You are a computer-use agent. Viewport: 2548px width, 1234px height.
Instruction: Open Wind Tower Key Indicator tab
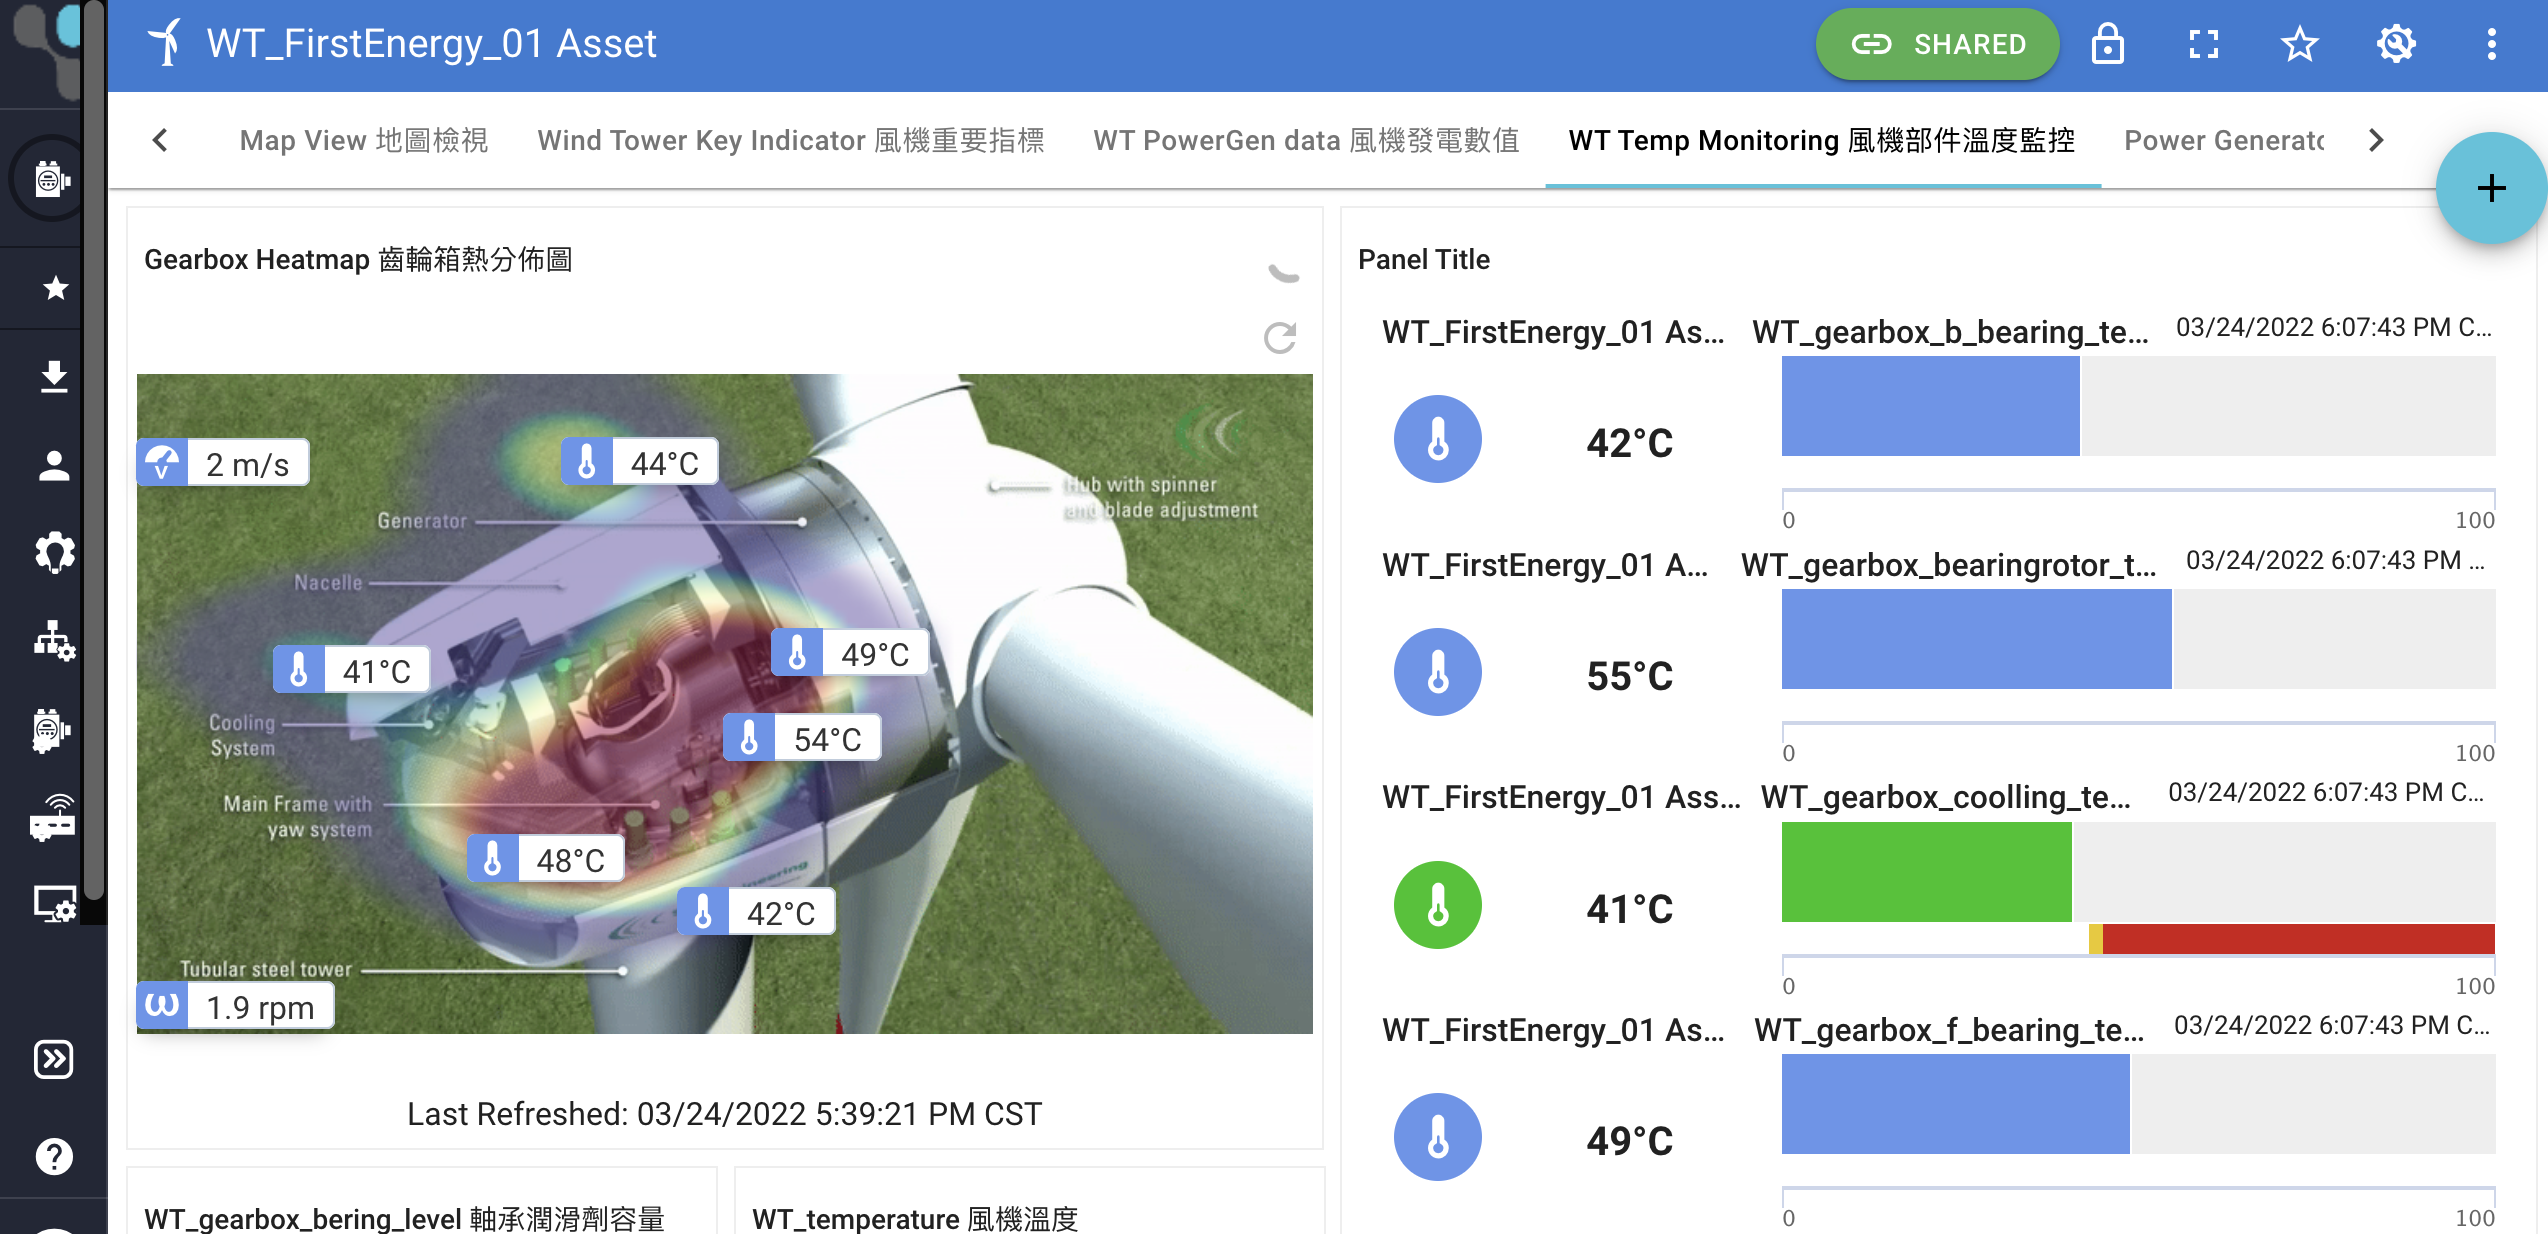pyautogui.click(x=790, y=140)
